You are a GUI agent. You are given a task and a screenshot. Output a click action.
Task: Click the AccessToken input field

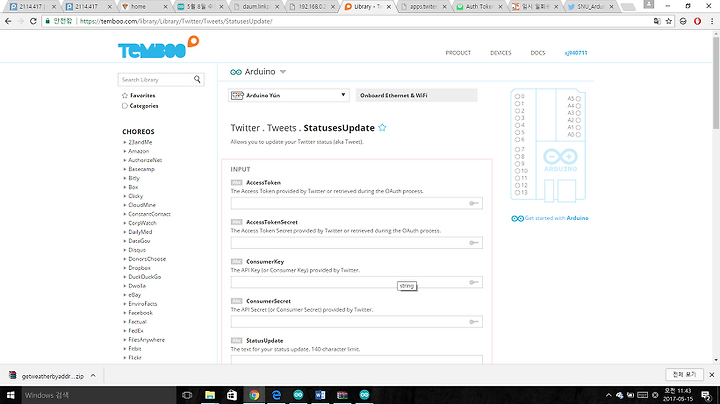[x=356, y=203]
